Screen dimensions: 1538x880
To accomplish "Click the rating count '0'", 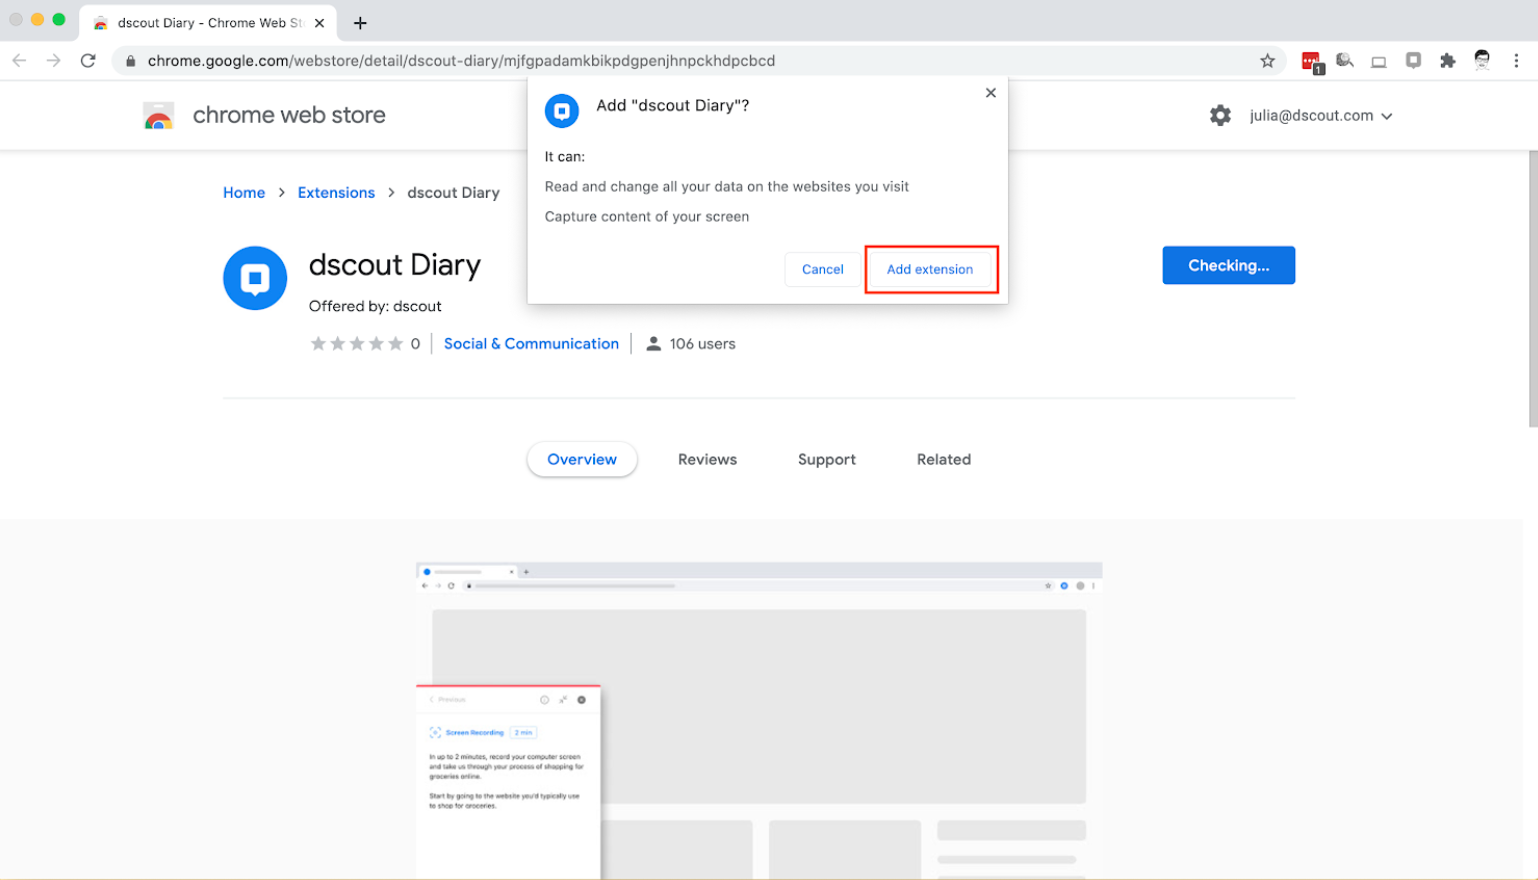I will tap(415, 344).
